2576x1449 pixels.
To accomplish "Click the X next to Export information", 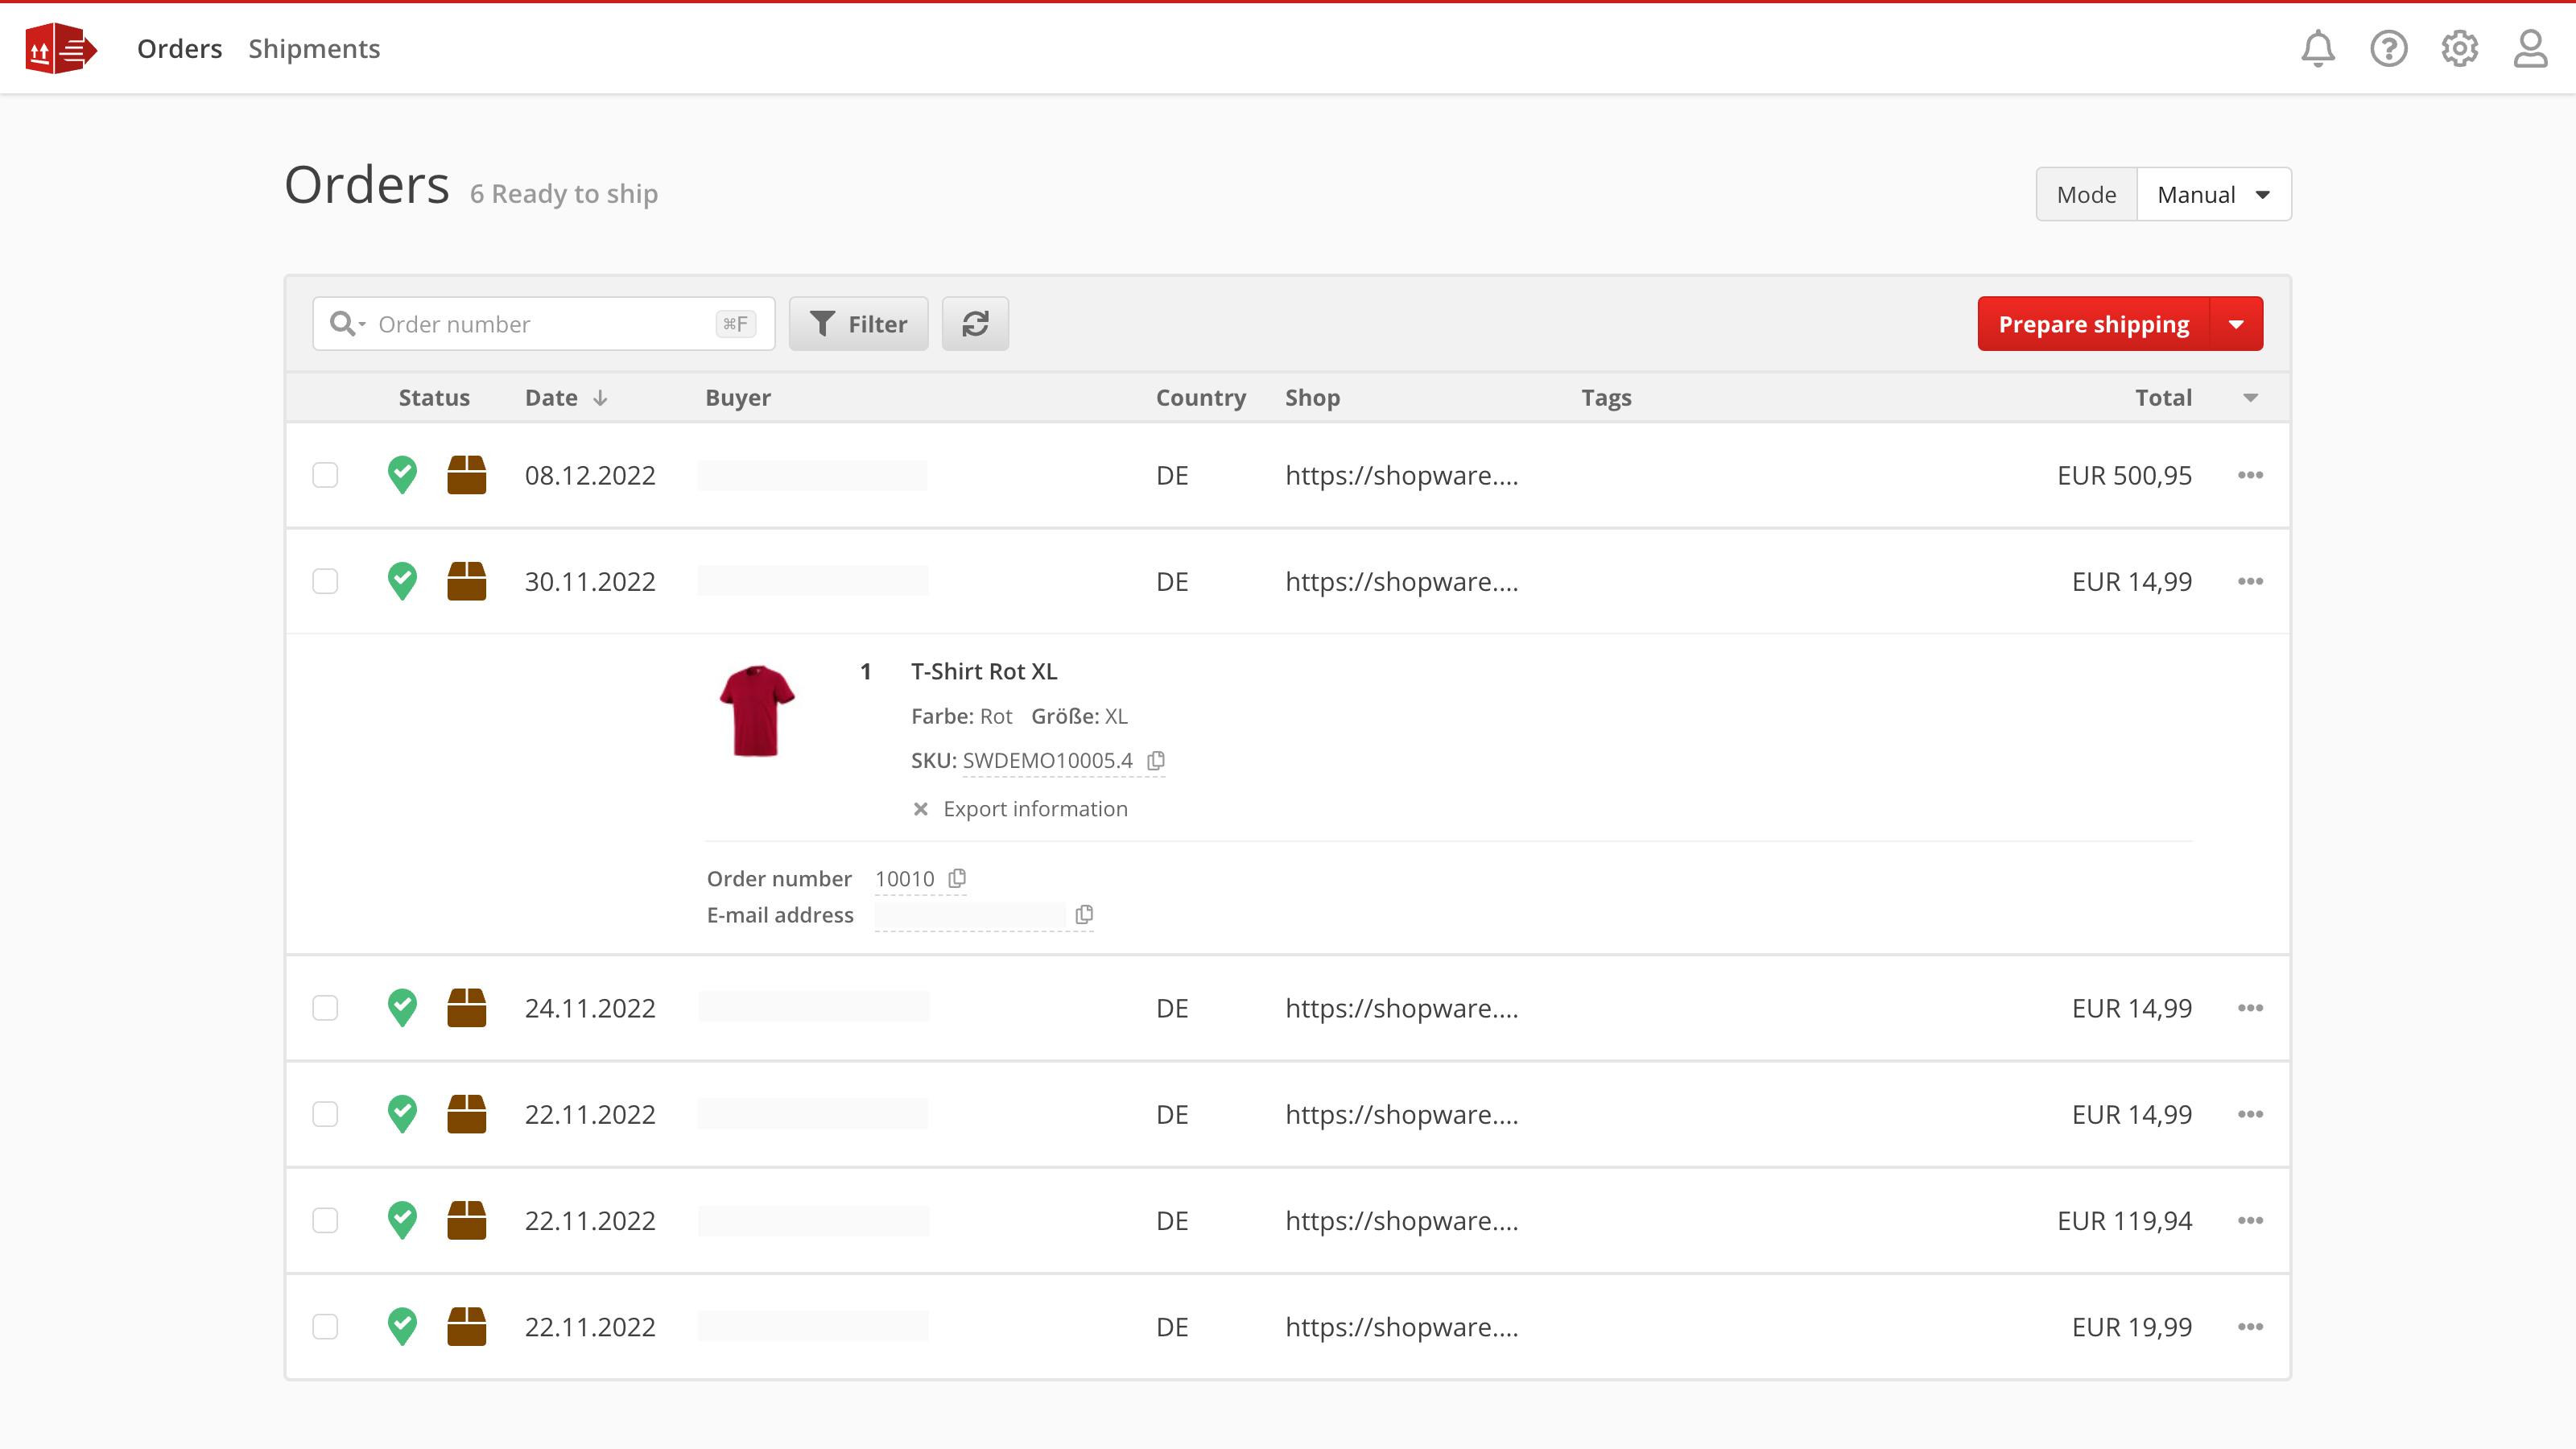I will pyautogui.click(x=920, y=809).
